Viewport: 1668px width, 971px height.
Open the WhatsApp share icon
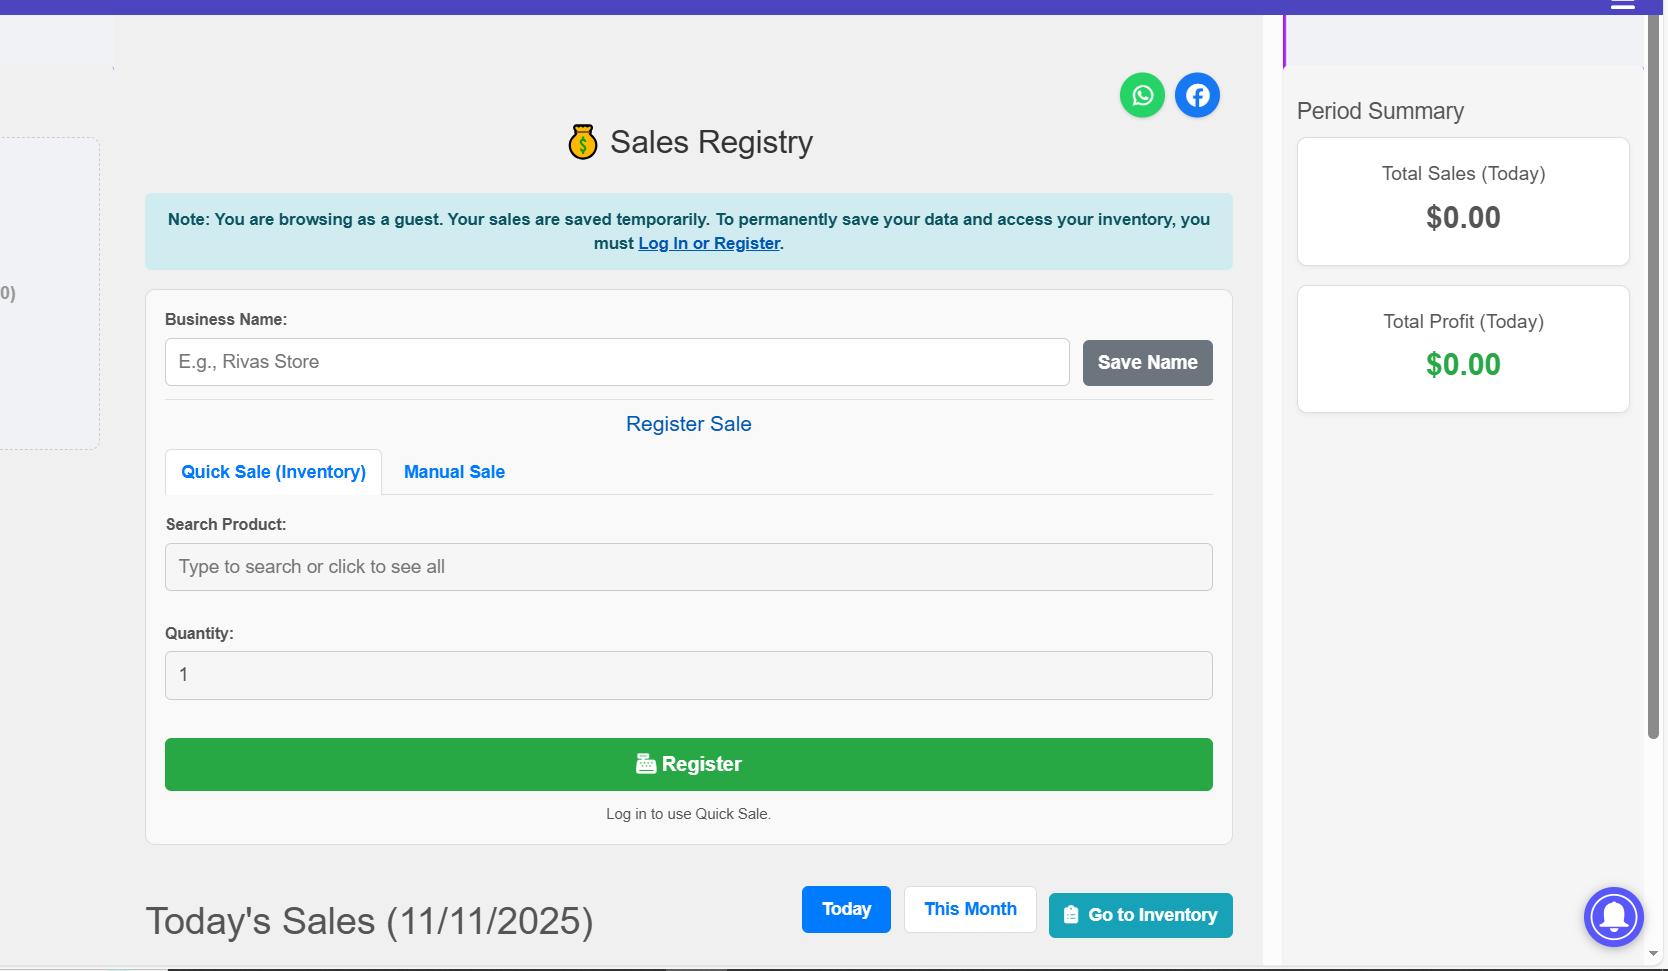point(1142,95)
